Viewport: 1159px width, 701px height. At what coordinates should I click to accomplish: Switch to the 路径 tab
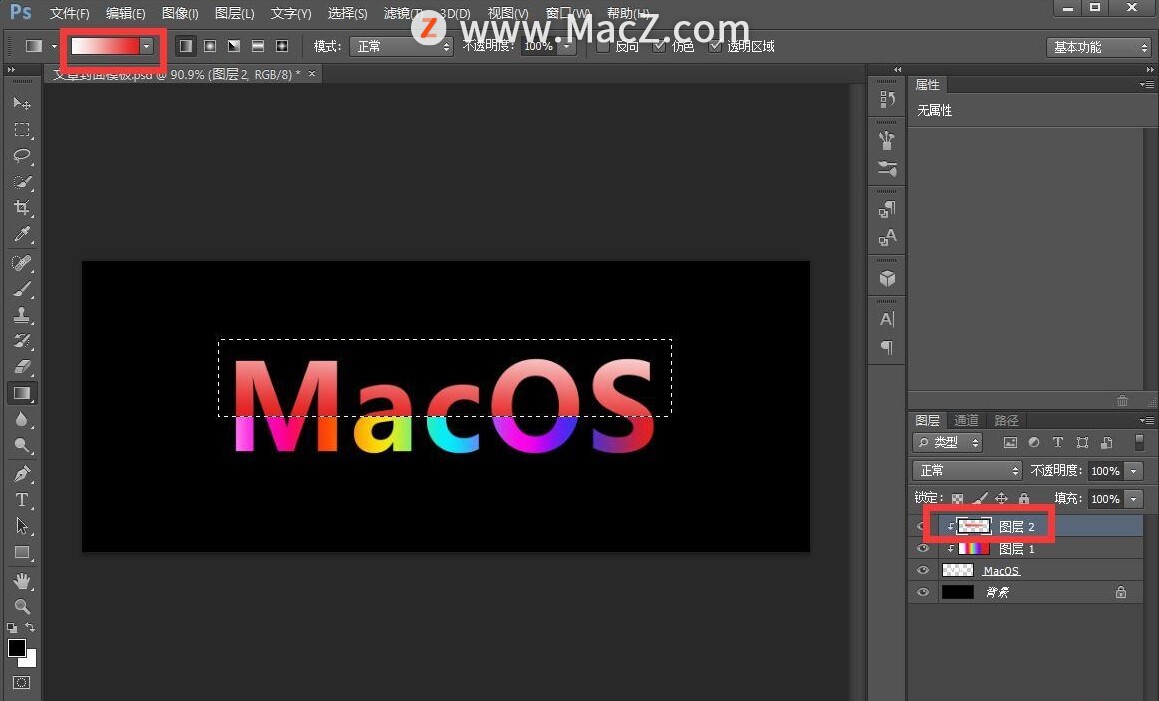(1006, 420)
